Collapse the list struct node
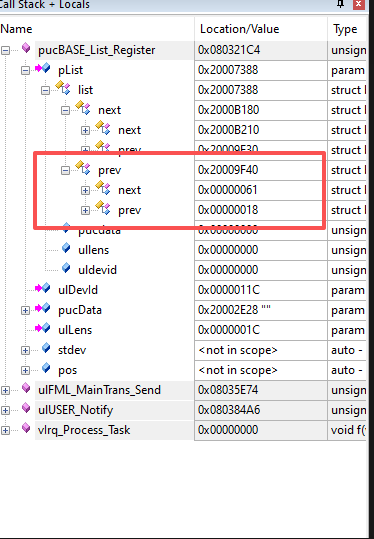Viewport: 374px width, 539px height. [45, 90]
